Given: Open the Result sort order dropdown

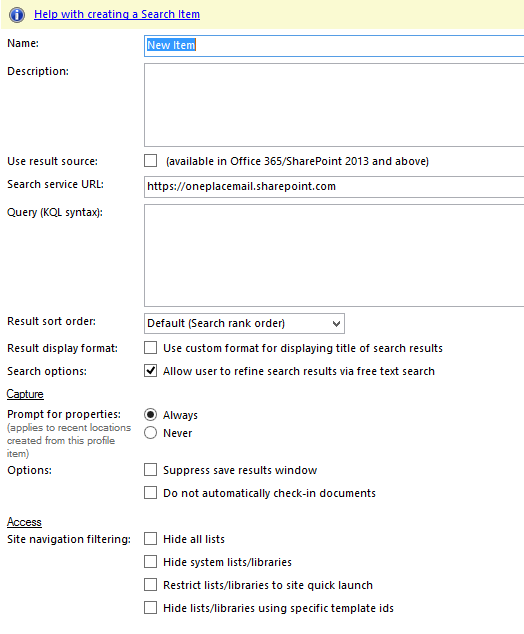Looking at the screenshot, I should (244, 323).
